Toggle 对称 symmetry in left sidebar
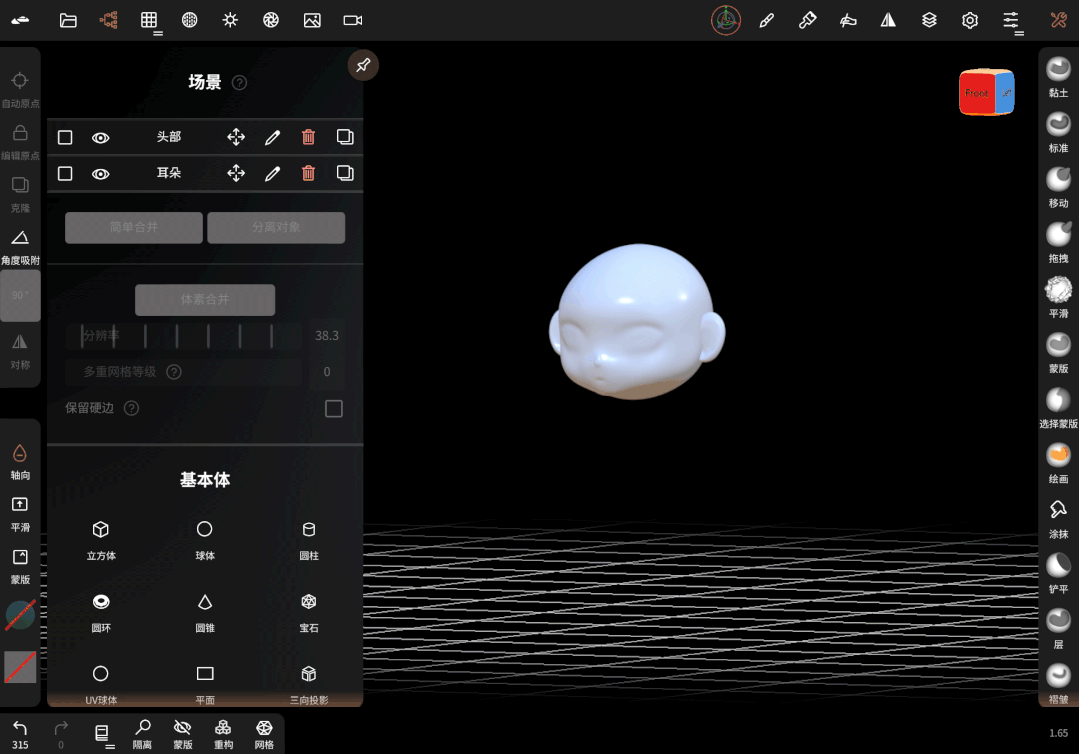 click(20, 351)
